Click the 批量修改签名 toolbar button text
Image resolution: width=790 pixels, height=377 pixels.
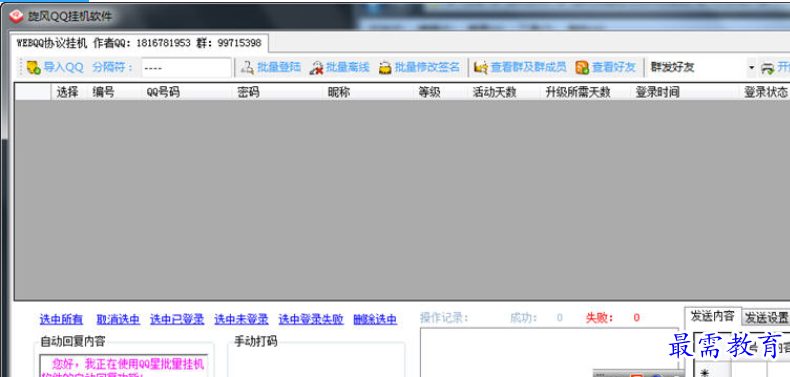[x=427, y=68]
